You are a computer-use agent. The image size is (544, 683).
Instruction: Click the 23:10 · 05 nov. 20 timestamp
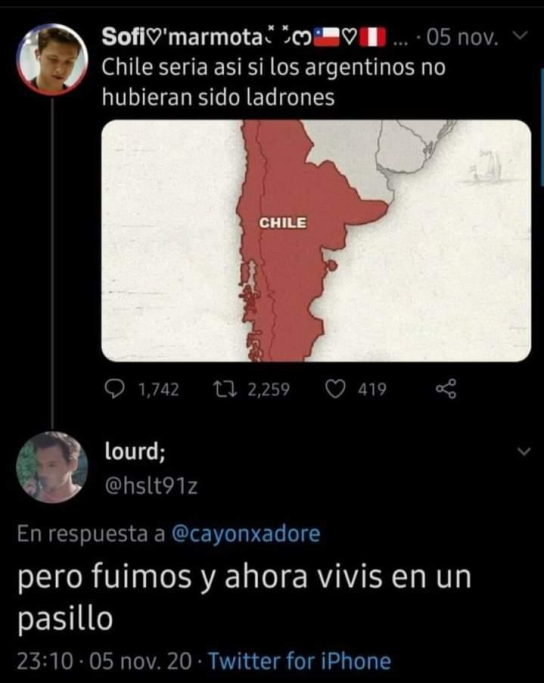(104, 661)
